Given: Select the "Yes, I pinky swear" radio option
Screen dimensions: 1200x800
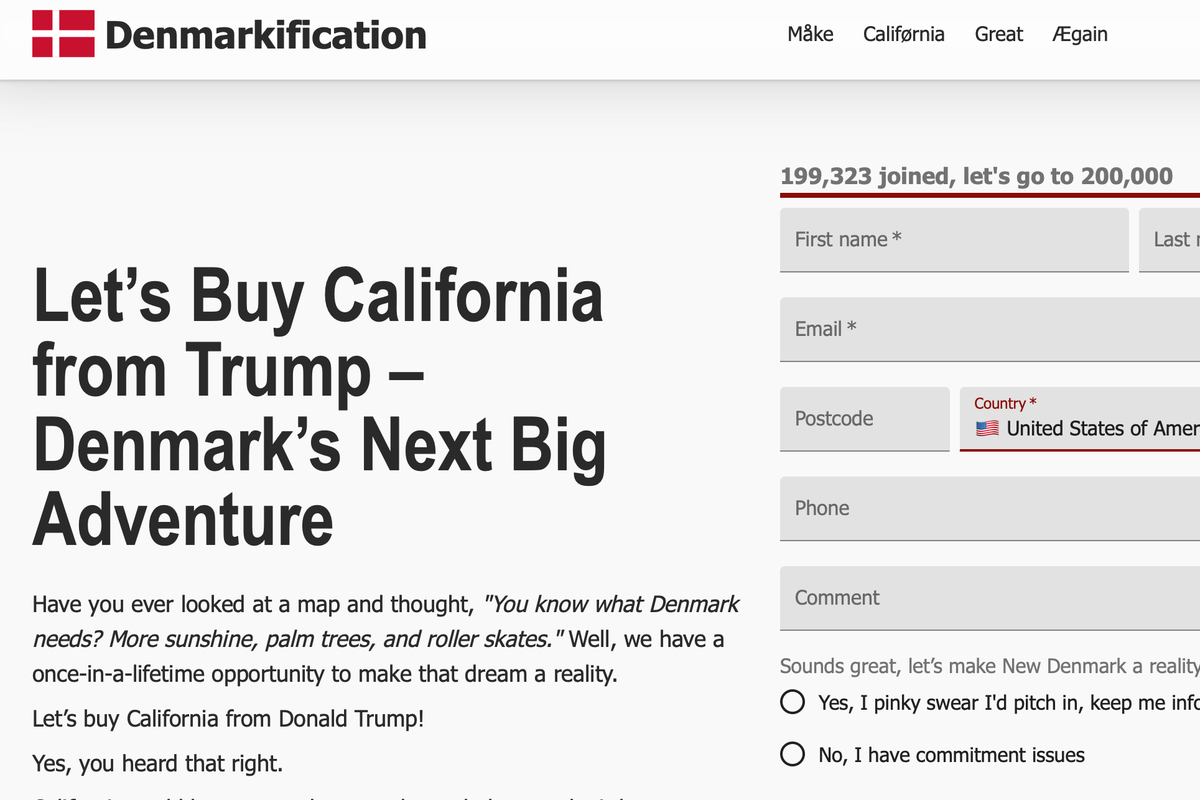Looking at the screenshot, I should (793, 702).
